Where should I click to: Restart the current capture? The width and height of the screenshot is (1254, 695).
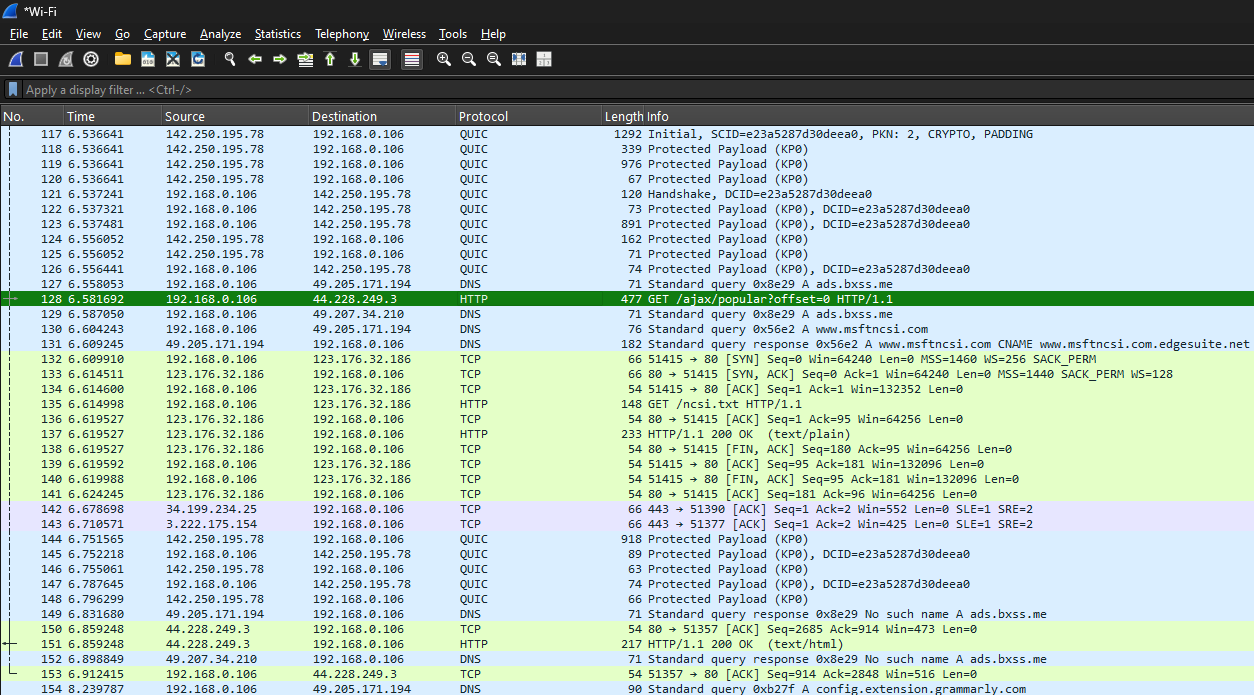[x=66, y=60]
